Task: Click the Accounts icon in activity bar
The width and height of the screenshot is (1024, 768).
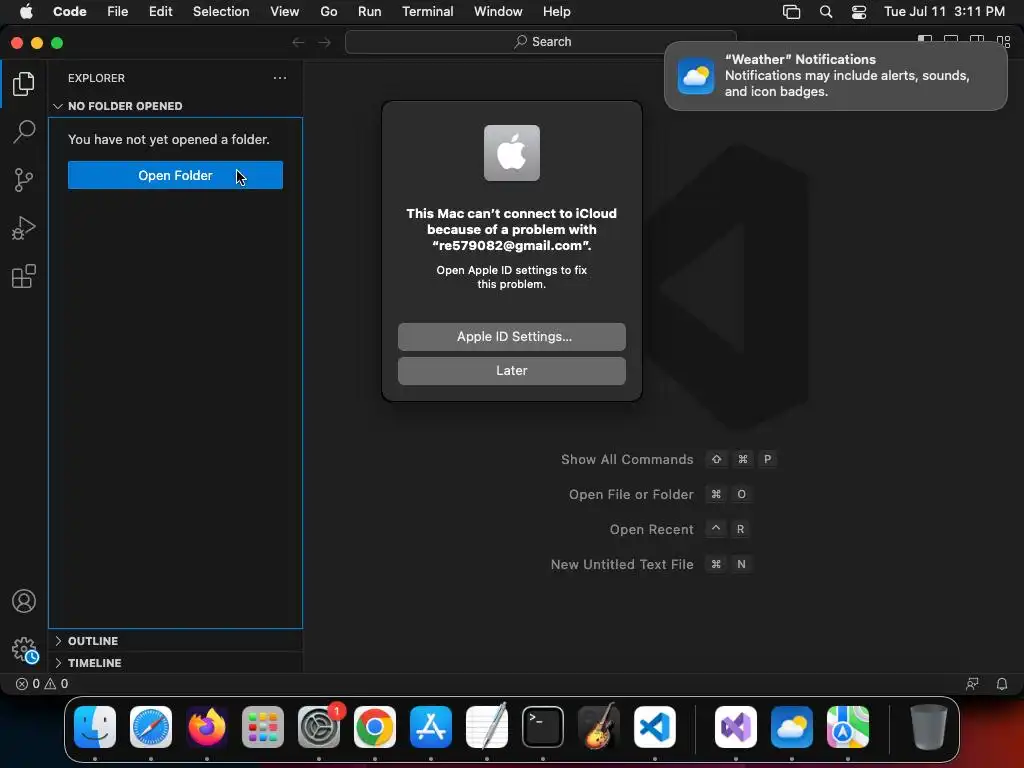Action: [x=24, y=601]
